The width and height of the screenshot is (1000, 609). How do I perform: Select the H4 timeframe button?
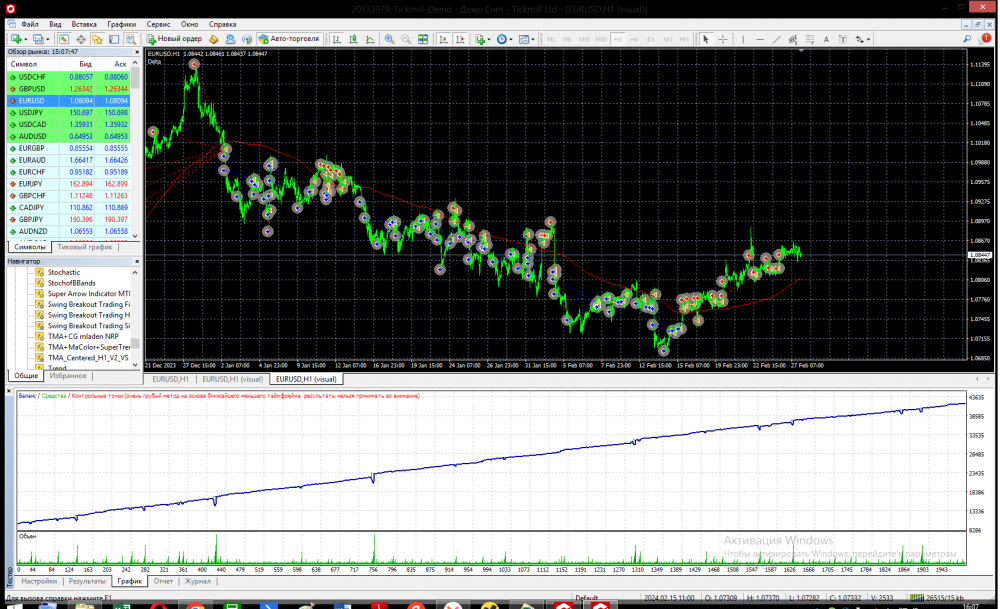click(x=634, y=39)
